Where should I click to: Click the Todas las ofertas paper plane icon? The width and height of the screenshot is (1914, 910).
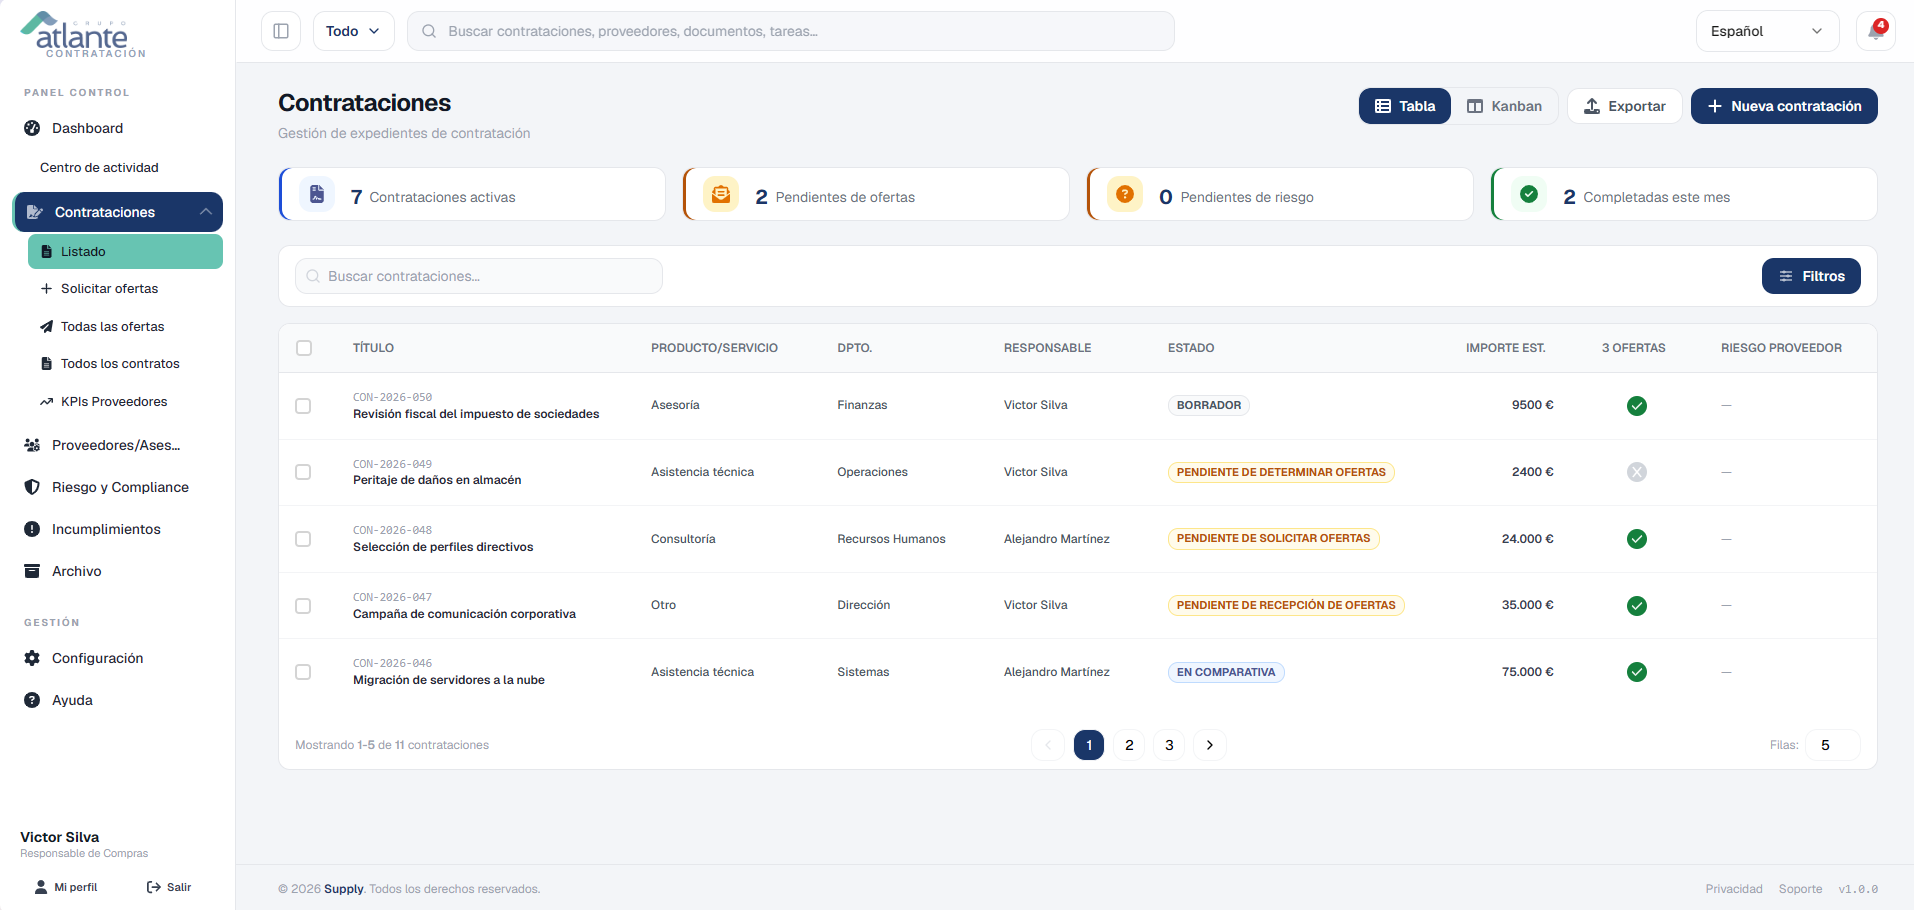46,327
